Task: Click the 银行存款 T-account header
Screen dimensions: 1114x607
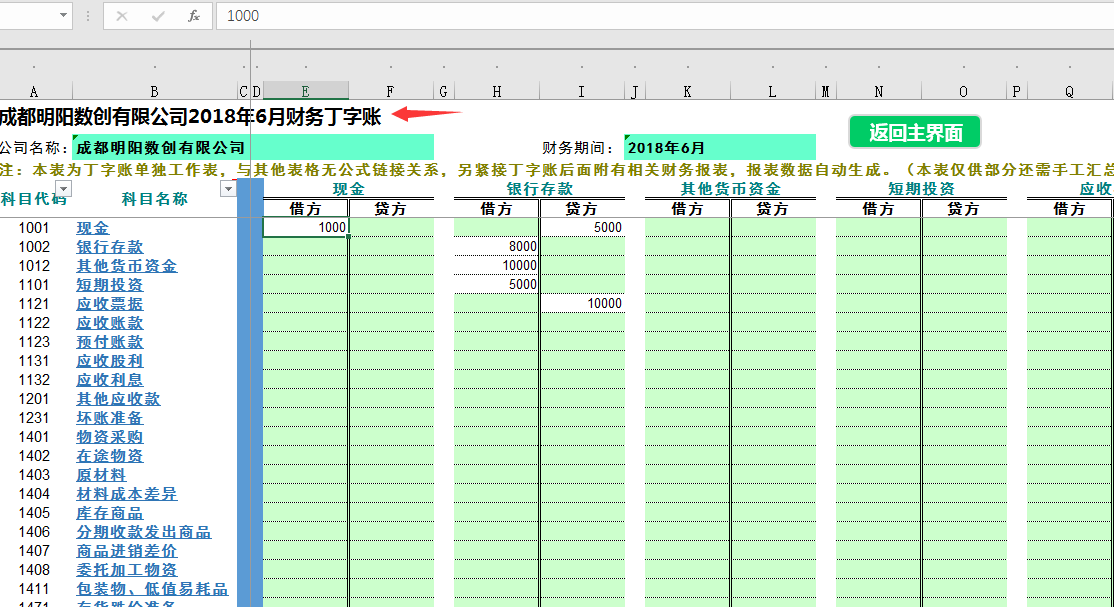Action: [539, 189]
